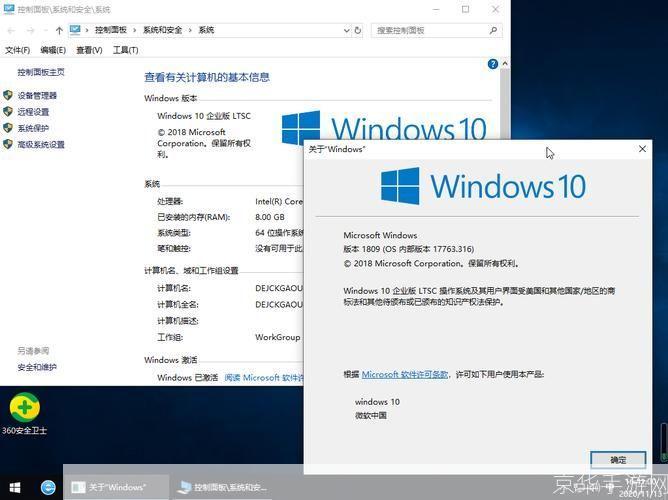Expand the chevron after 系统和安全 in breadcrumb
The height and width of the screenshot is (500, 668).
tap(190, 30)
